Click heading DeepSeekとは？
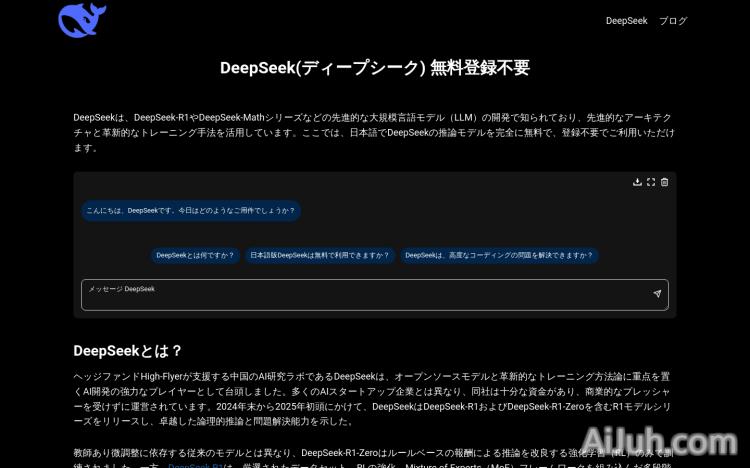The width and height of the screenshot is (750, 468). (127, 351)
